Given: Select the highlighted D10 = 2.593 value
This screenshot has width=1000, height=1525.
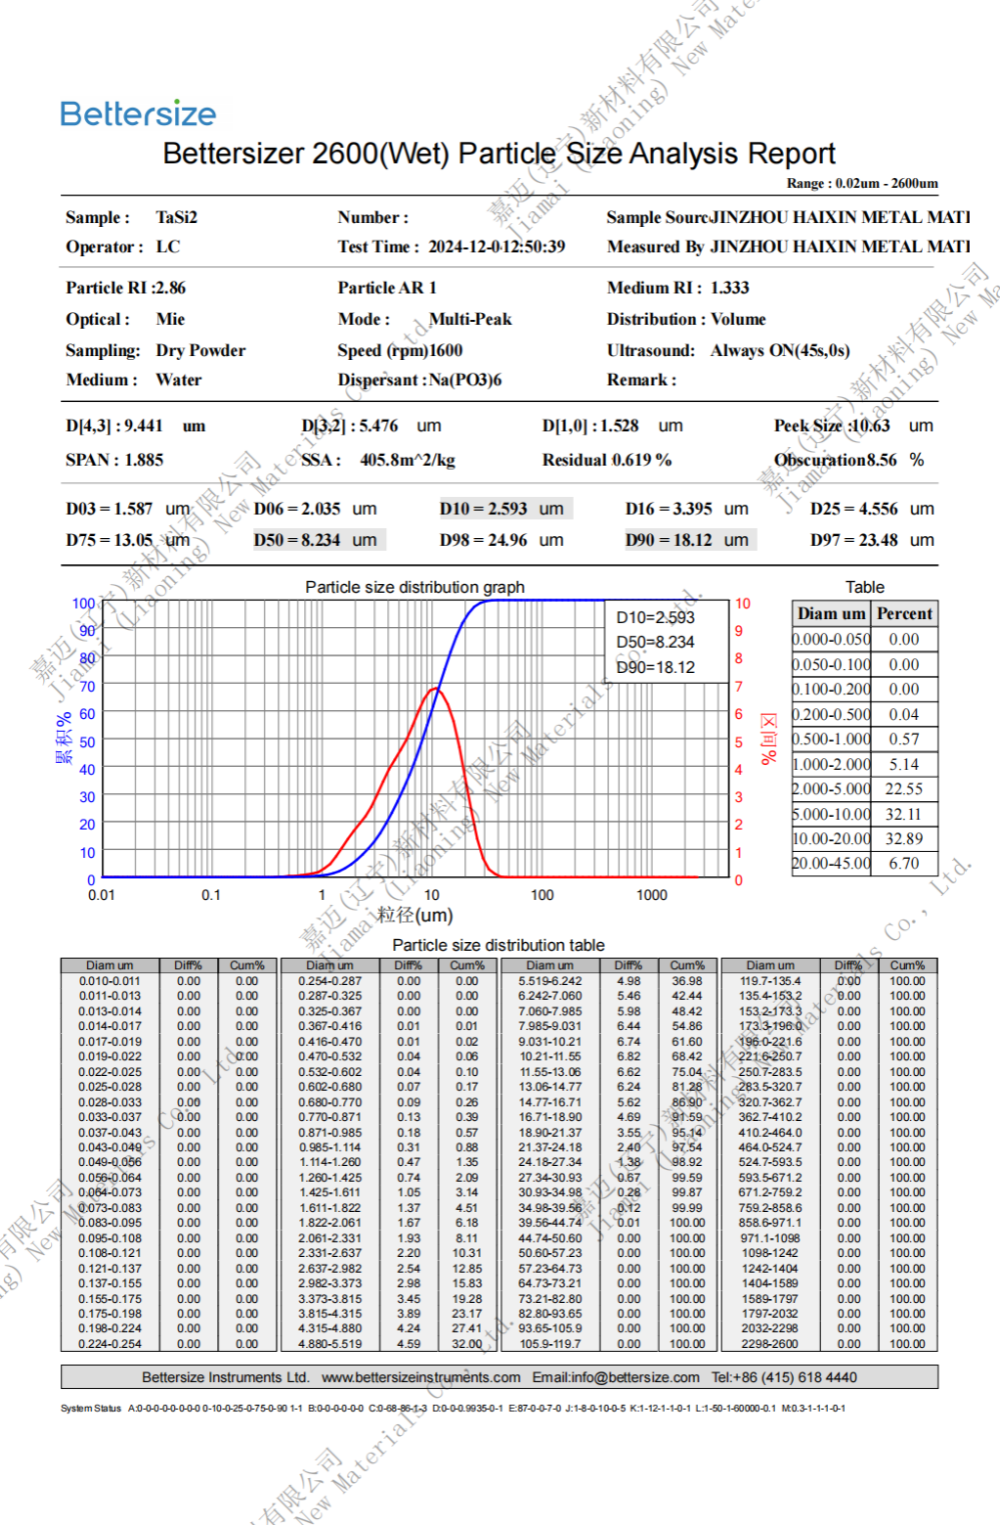Looking at the screenshot, I should pyautogui.click(x=505, y=508).
